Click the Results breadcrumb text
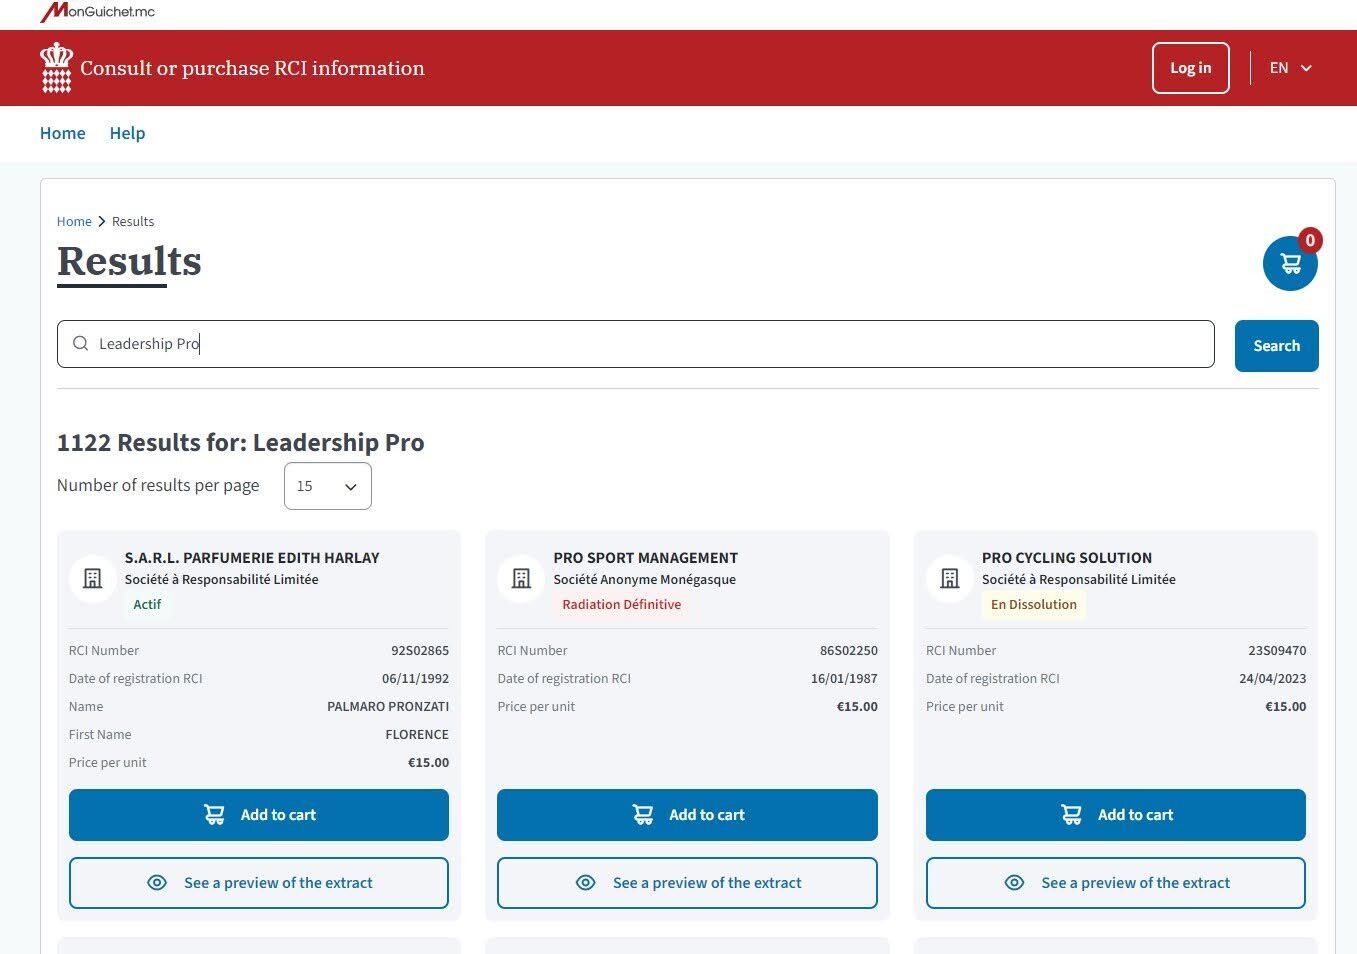The height and width of the screenshot is (954, 1357). pos(133,222)
